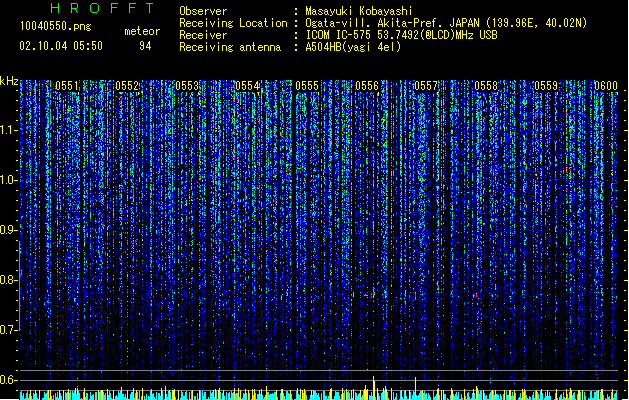Click the 'Receiving Location' label
Viewport: 629px width, 400px height.
tap(233, 23)
